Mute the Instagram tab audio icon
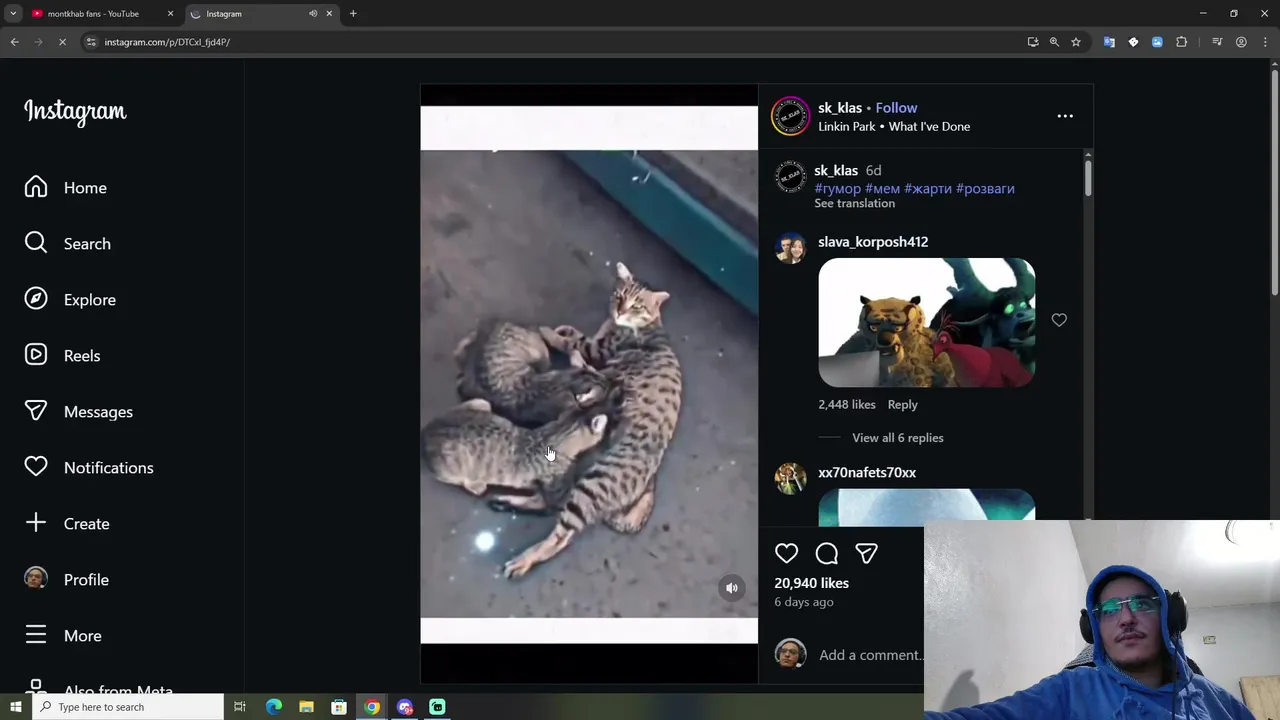 click(313, 14)
